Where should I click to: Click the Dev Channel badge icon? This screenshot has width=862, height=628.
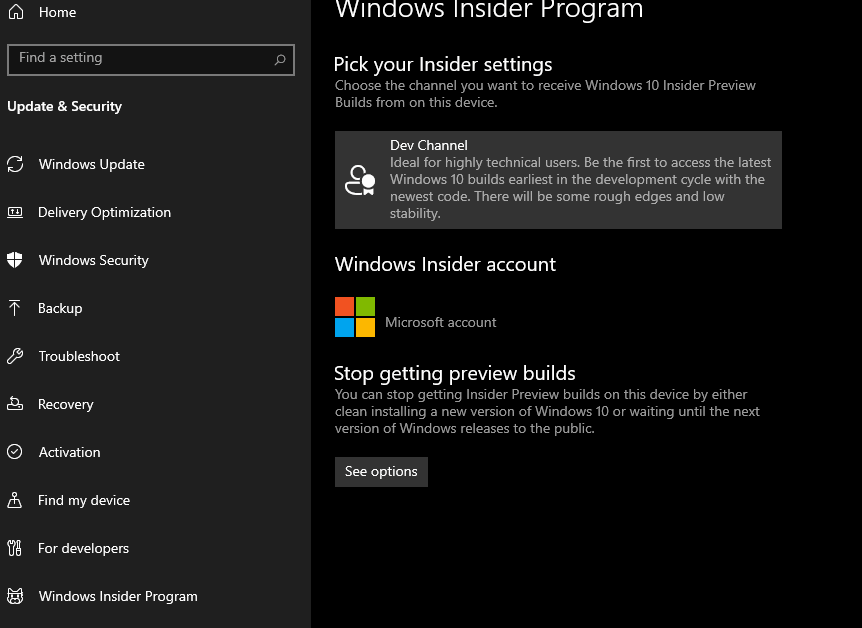pyautogui.click(x=360, y=180)
